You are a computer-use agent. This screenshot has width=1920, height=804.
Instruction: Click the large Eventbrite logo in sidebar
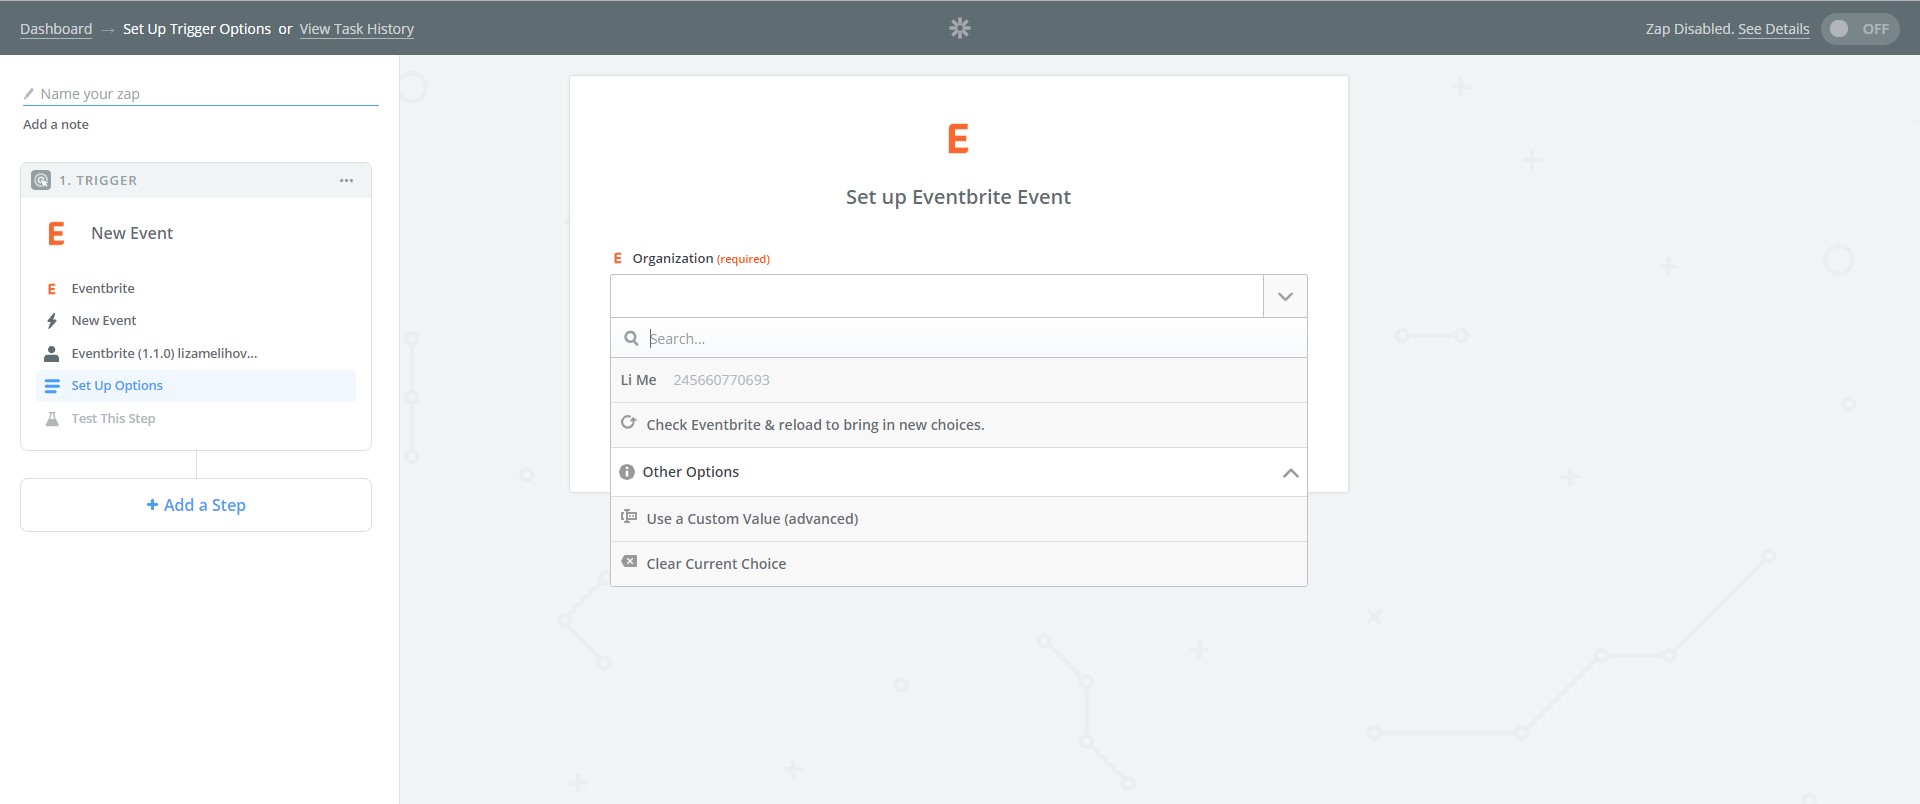[x=56, y=234]
